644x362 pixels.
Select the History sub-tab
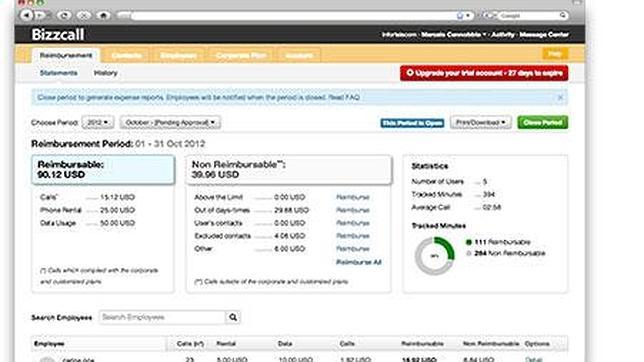click(x=106, y=73)
